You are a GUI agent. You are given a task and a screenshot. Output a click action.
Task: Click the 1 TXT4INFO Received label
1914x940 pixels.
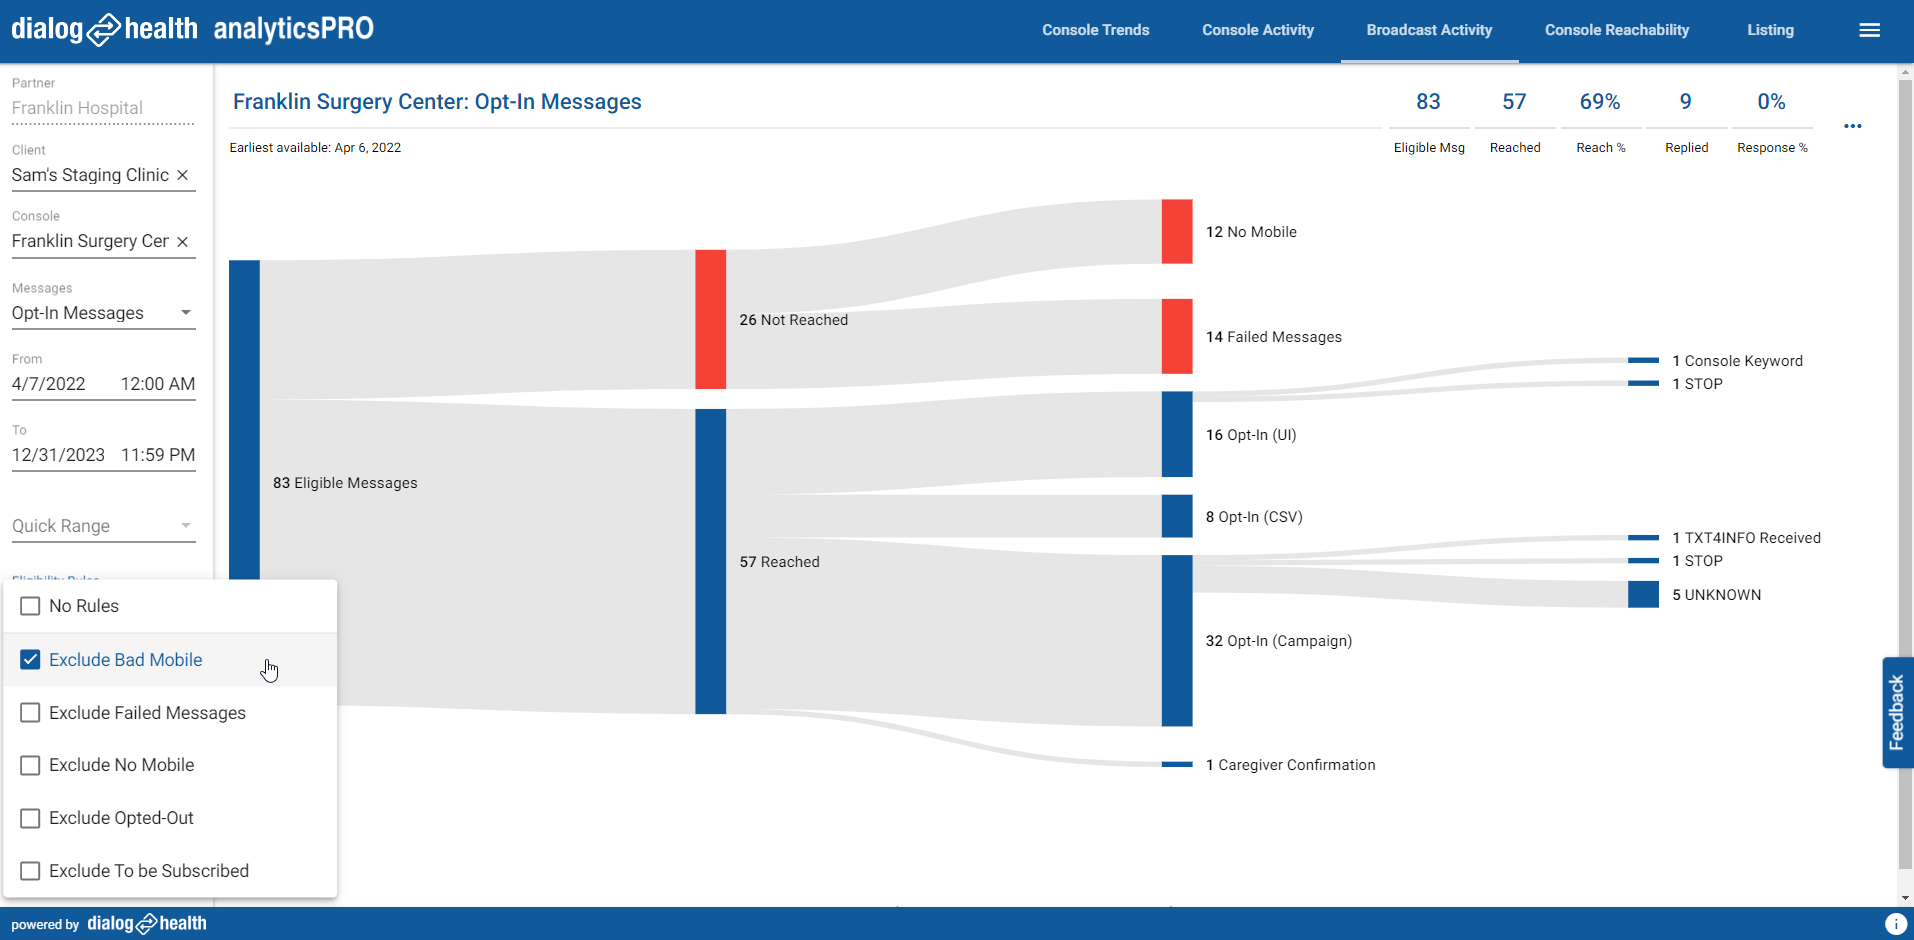tap(1746, 538)
